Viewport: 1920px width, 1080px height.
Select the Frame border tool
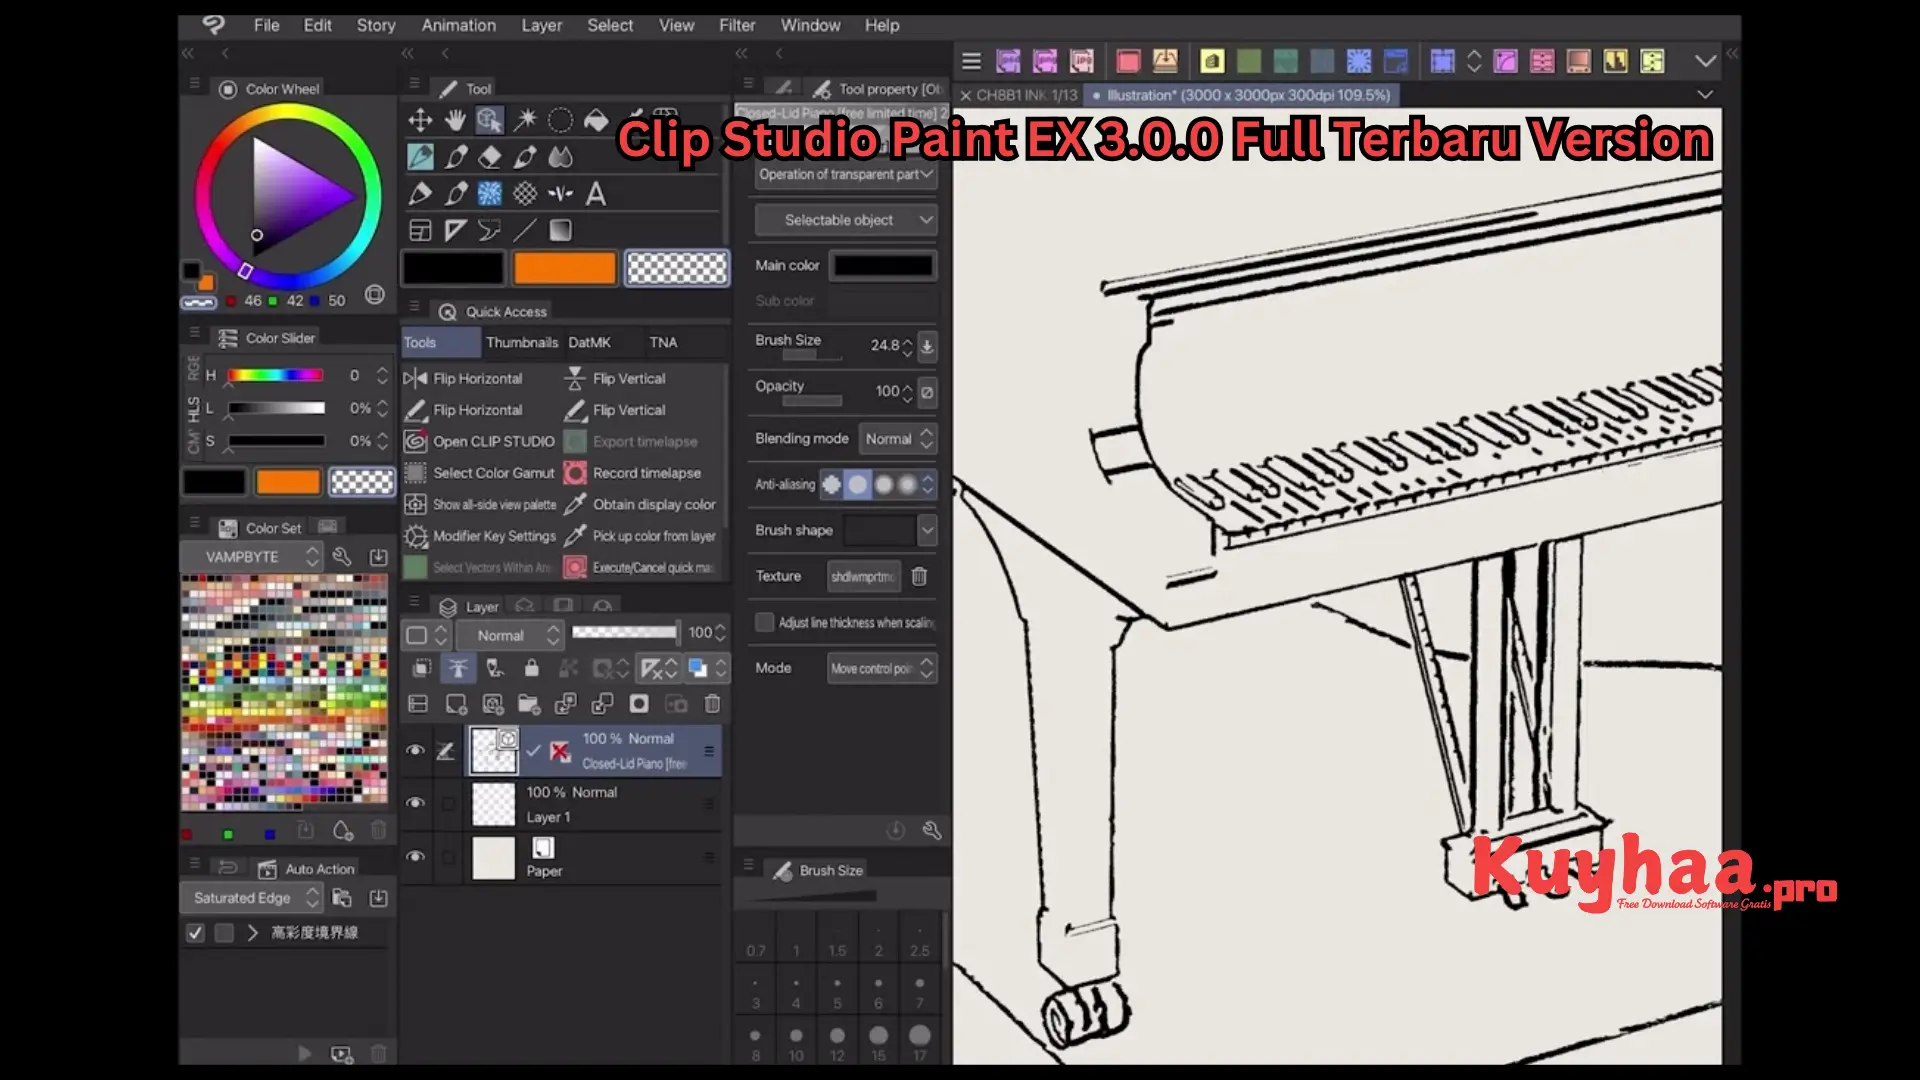[420, 230]
